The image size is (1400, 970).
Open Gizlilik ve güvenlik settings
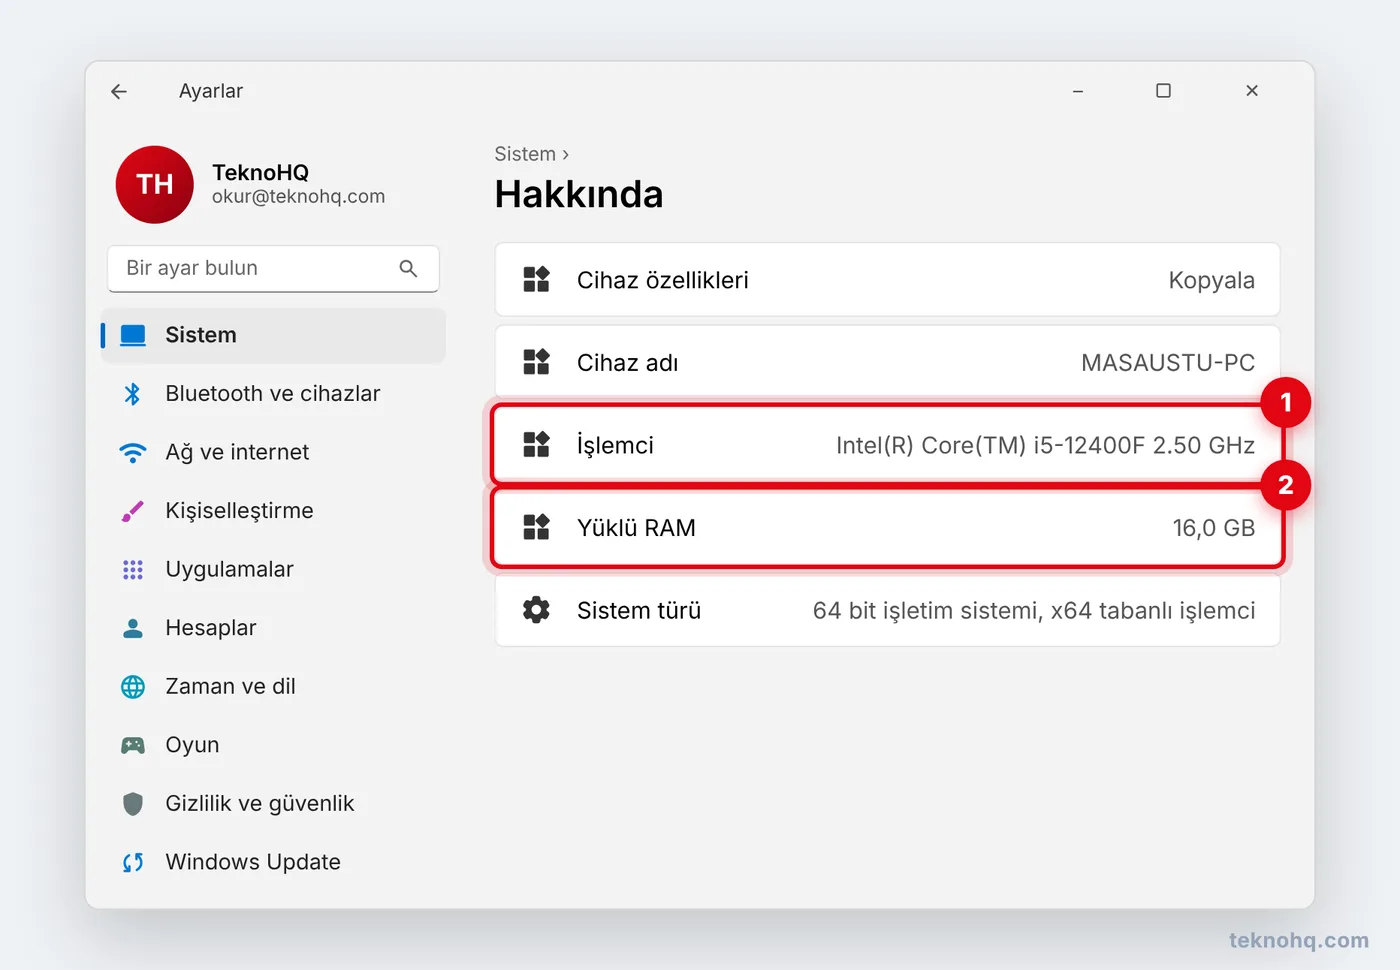click(273, 804)
